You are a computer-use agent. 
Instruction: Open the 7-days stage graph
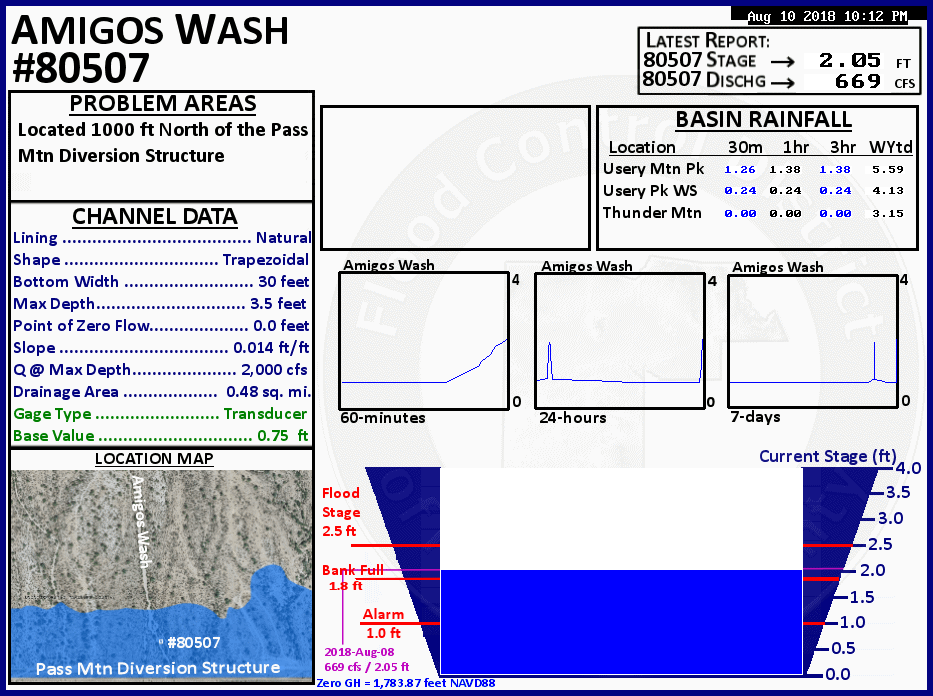813,340
